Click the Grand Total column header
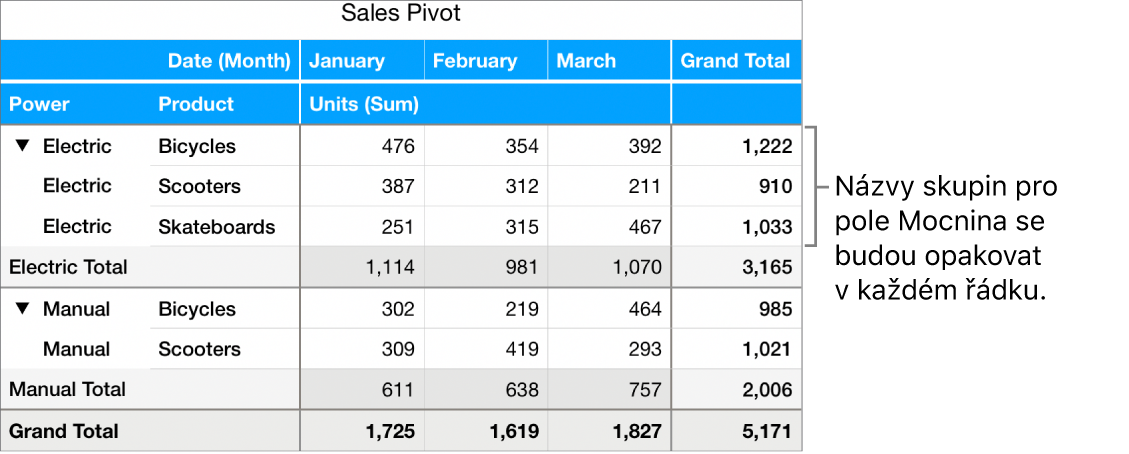Image resolution: width=1129 pixels, height=454 pixels. pyautogui.click(x=735, y=61)
